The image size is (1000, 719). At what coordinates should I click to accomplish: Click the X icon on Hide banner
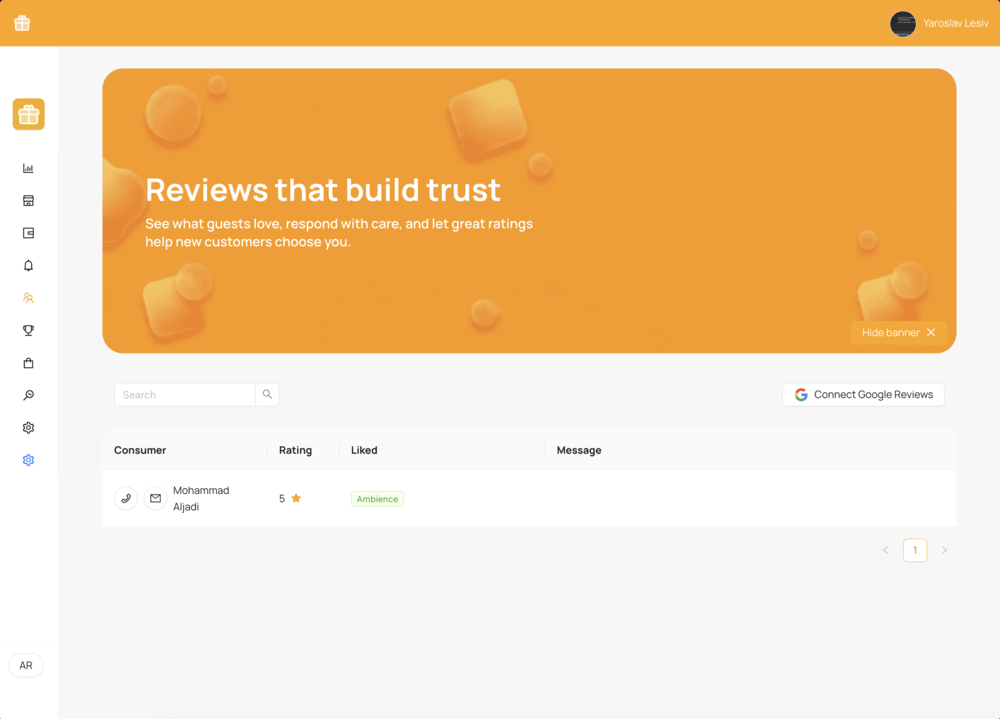[x=931, y=332]
